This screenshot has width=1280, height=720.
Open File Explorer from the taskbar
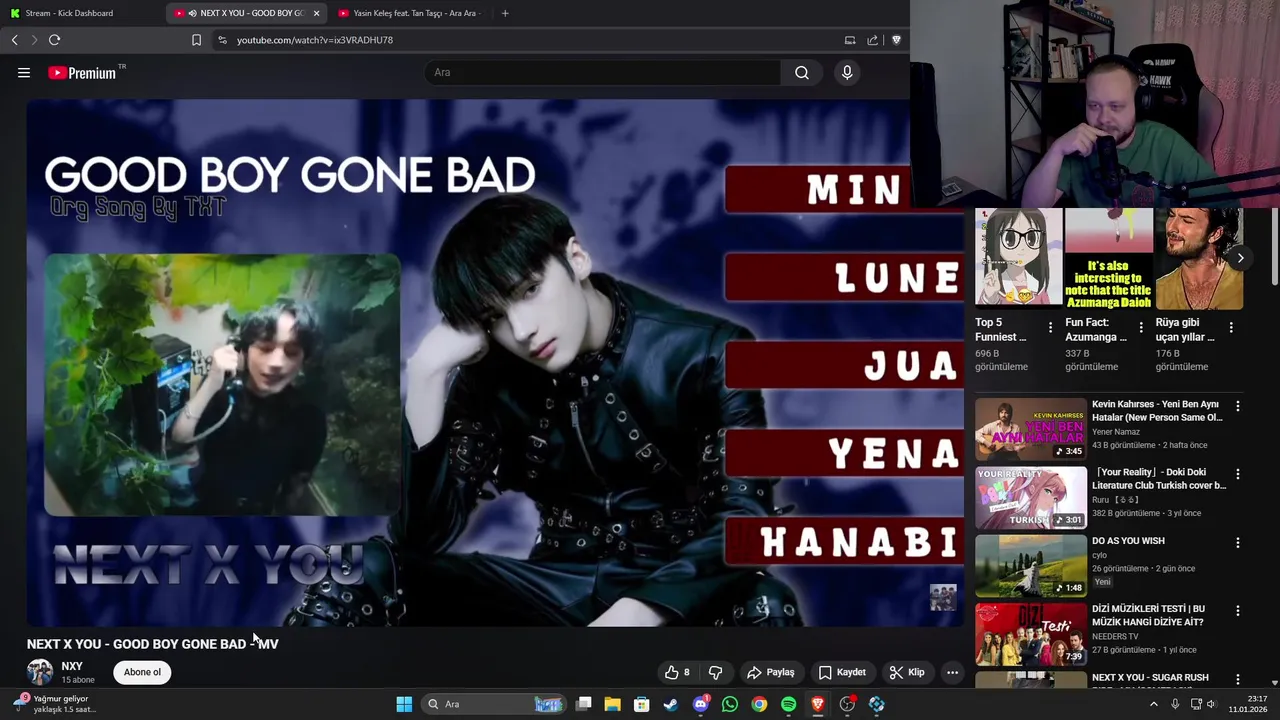613,704
